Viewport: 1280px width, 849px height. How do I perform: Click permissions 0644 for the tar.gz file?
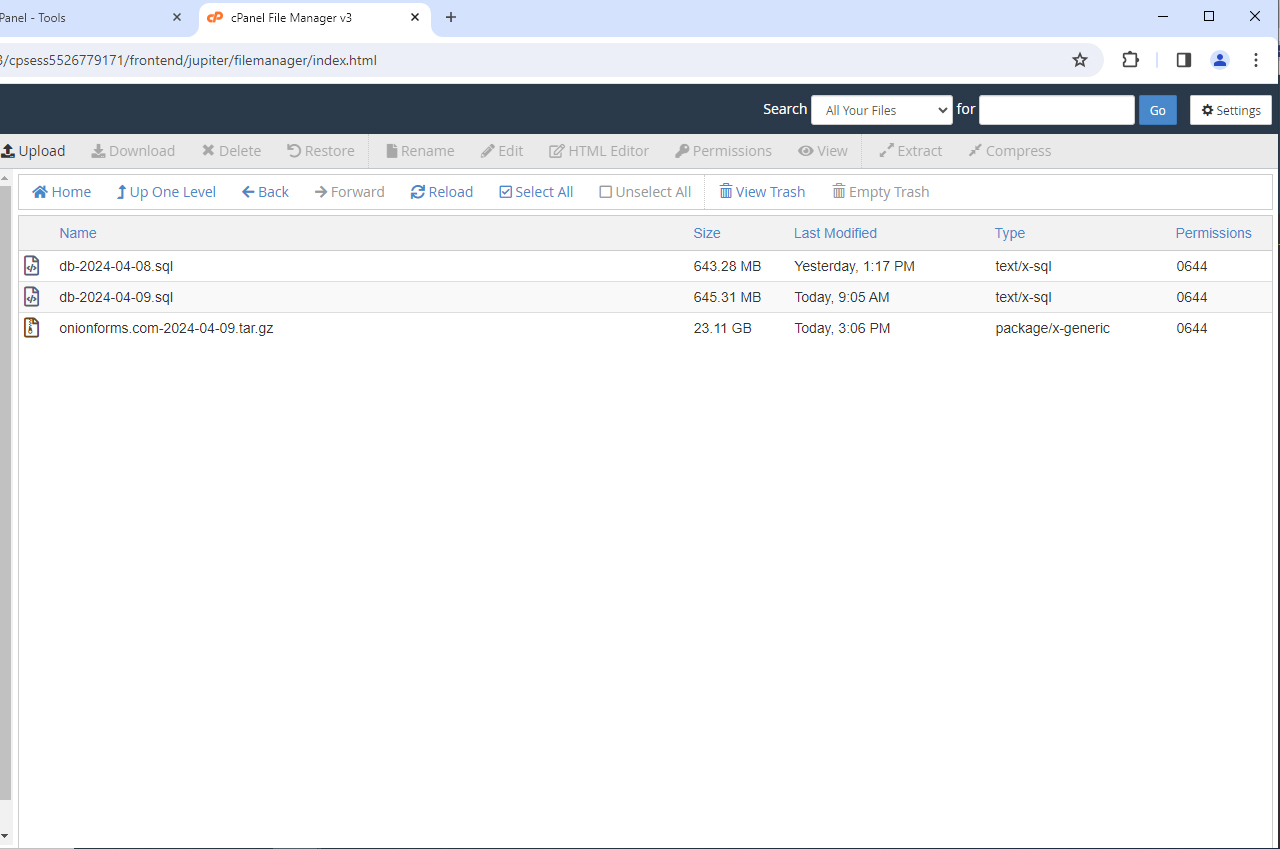click(x=1192, y=328)
